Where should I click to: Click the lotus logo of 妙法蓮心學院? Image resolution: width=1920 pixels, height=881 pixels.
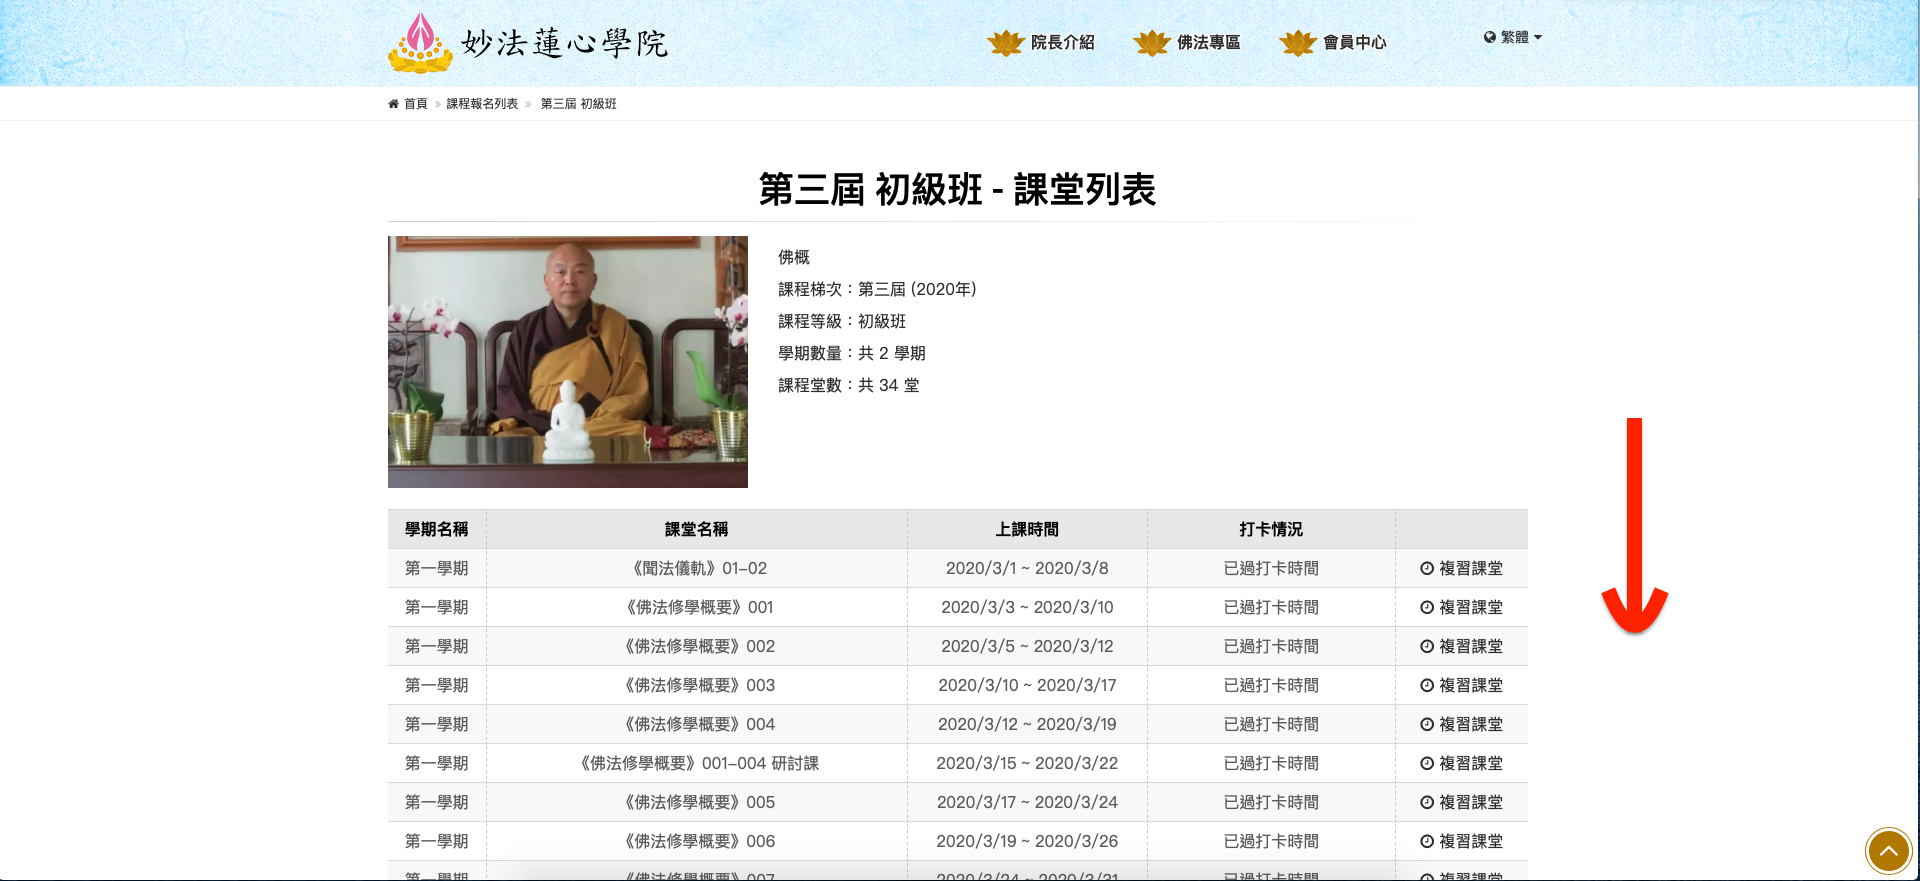[420, 43]
